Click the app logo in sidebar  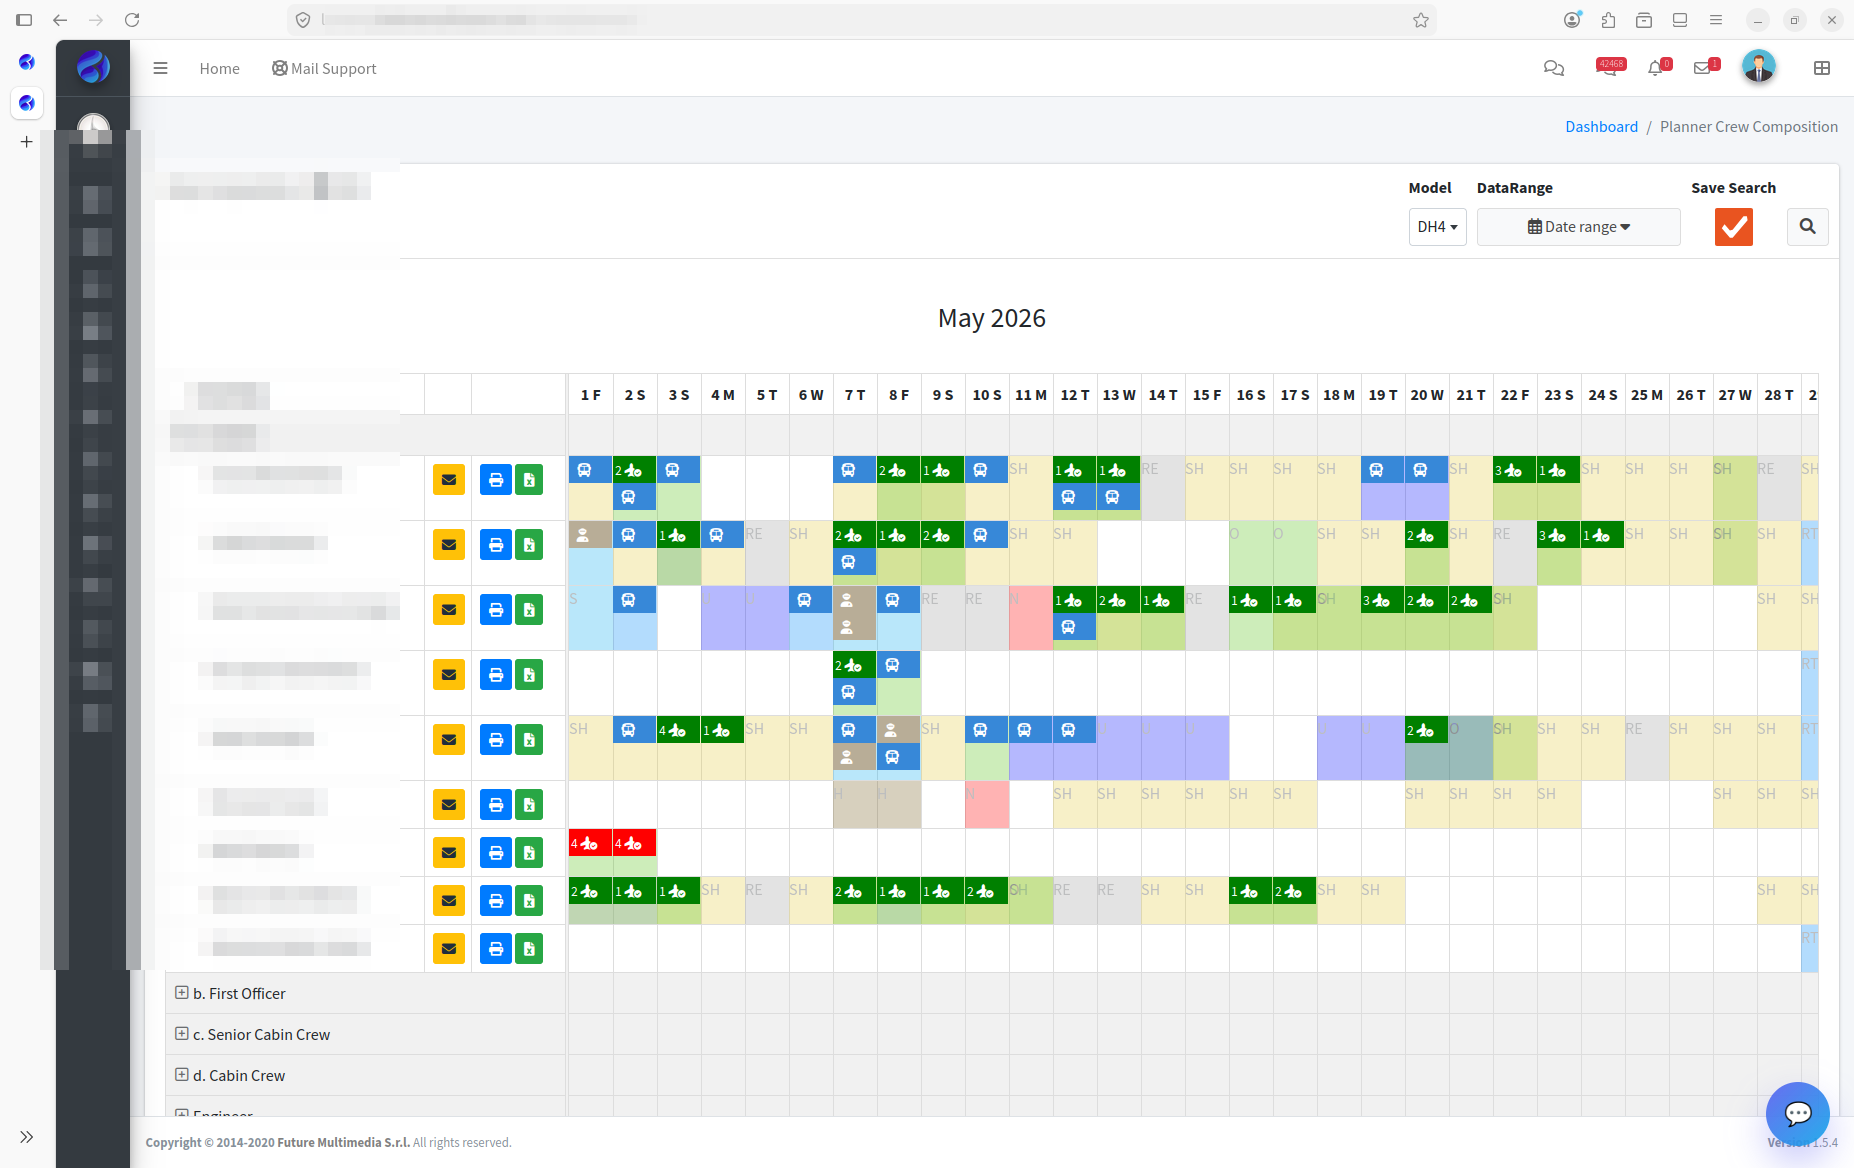tap(93, 67)
